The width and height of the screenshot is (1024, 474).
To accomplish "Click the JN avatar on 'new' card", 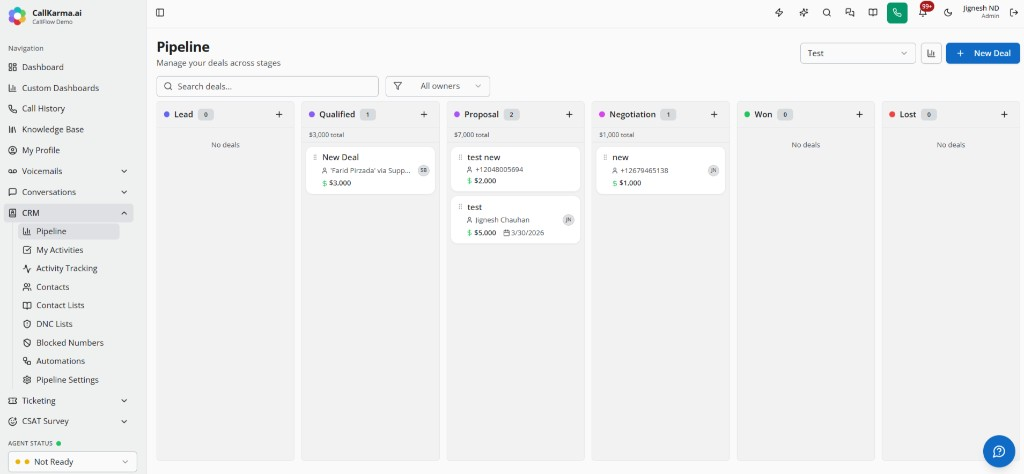I will click(x=713, y=170).
